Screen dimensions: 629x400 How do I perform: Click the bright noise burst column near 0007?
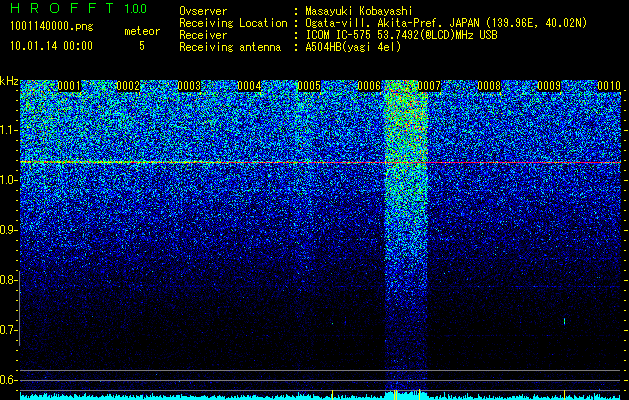tap(406, 235)
